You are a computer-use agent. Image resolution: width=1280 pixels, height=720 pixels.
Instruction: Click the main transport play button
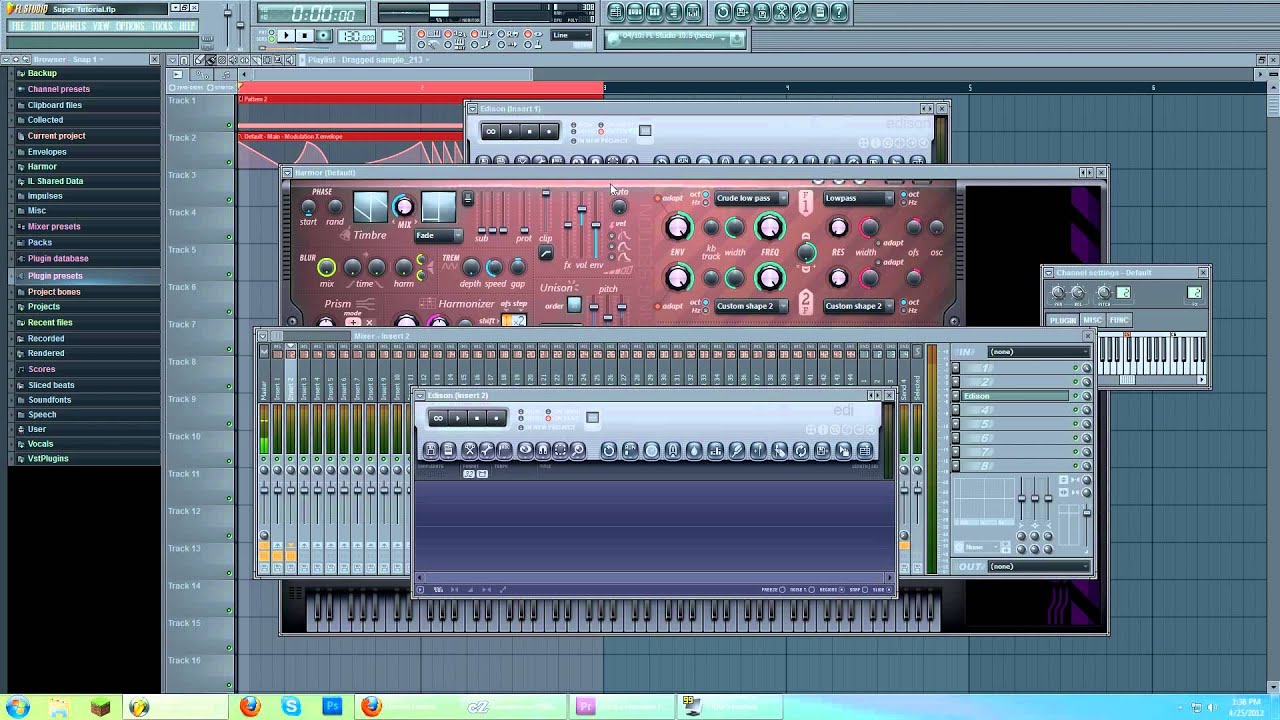286,36
